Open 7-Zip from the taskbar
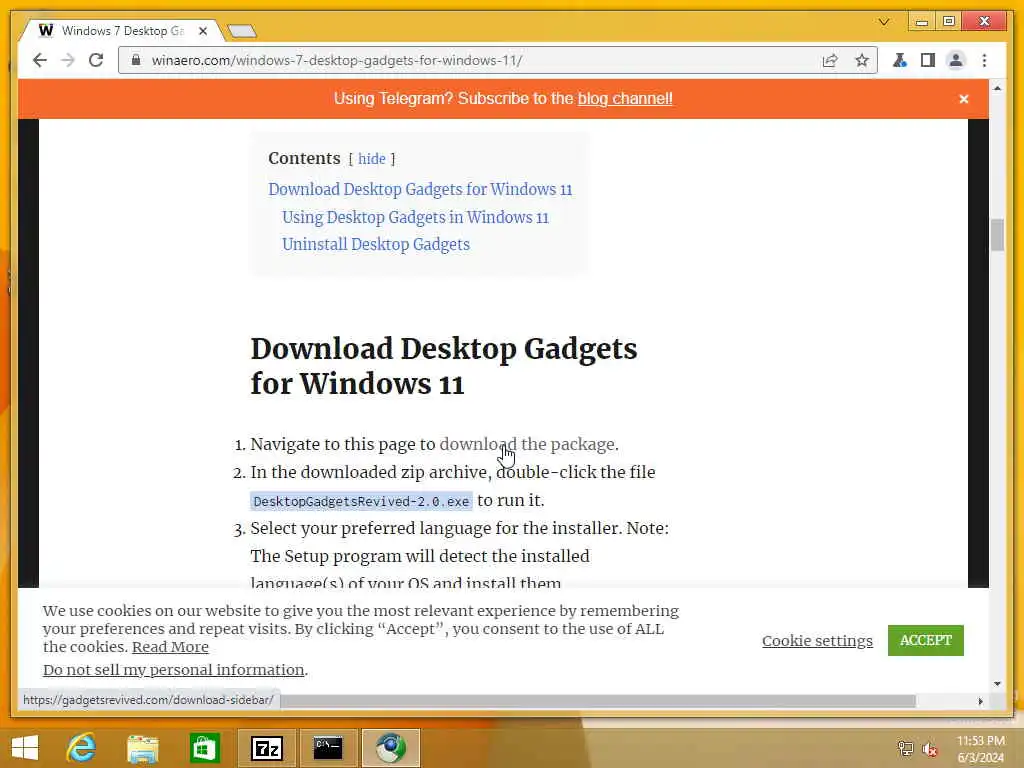This screenshot has width=1024, height=768. tap(266, 748)
